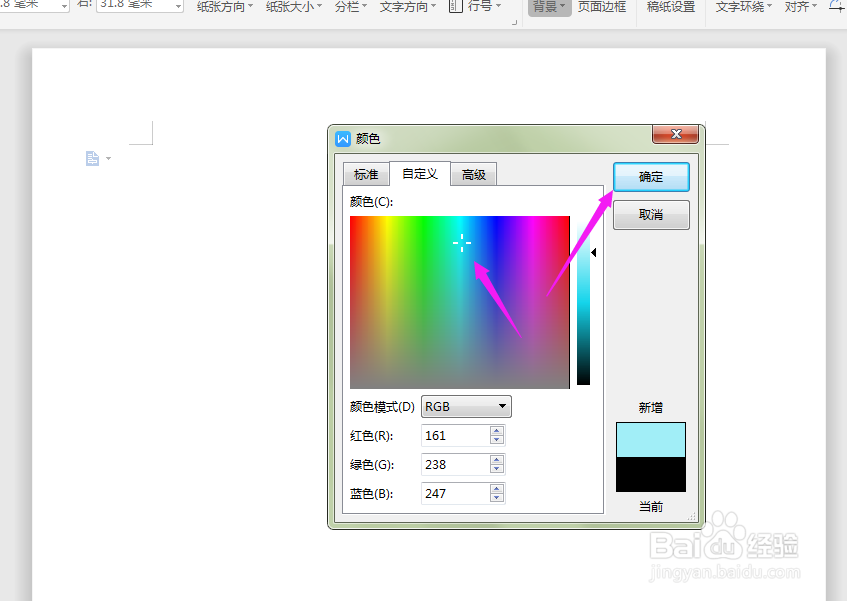847x601 pixels.
Task: Open the 对齐 align dropdown
Action: coord(801,7)
